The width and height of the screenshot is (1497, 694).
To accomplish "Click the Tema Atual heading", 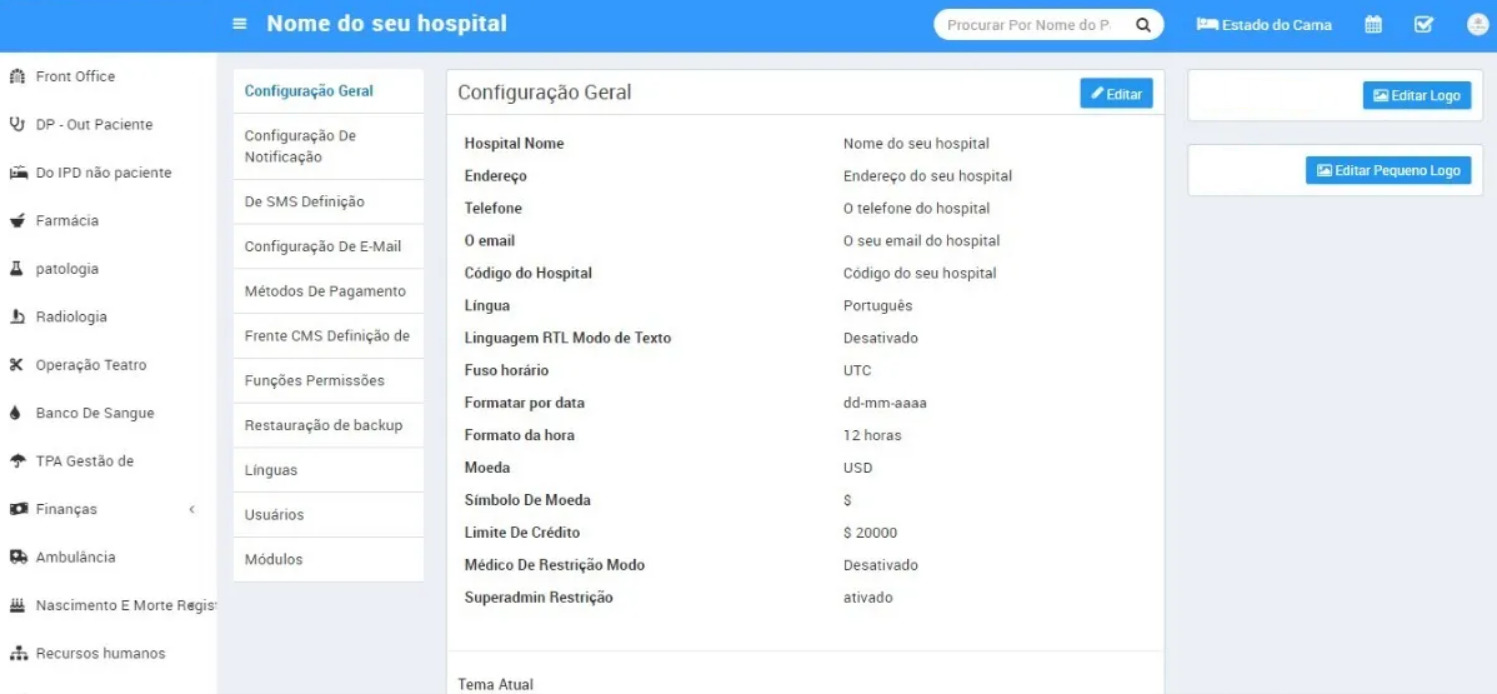I will pos(495,685).
